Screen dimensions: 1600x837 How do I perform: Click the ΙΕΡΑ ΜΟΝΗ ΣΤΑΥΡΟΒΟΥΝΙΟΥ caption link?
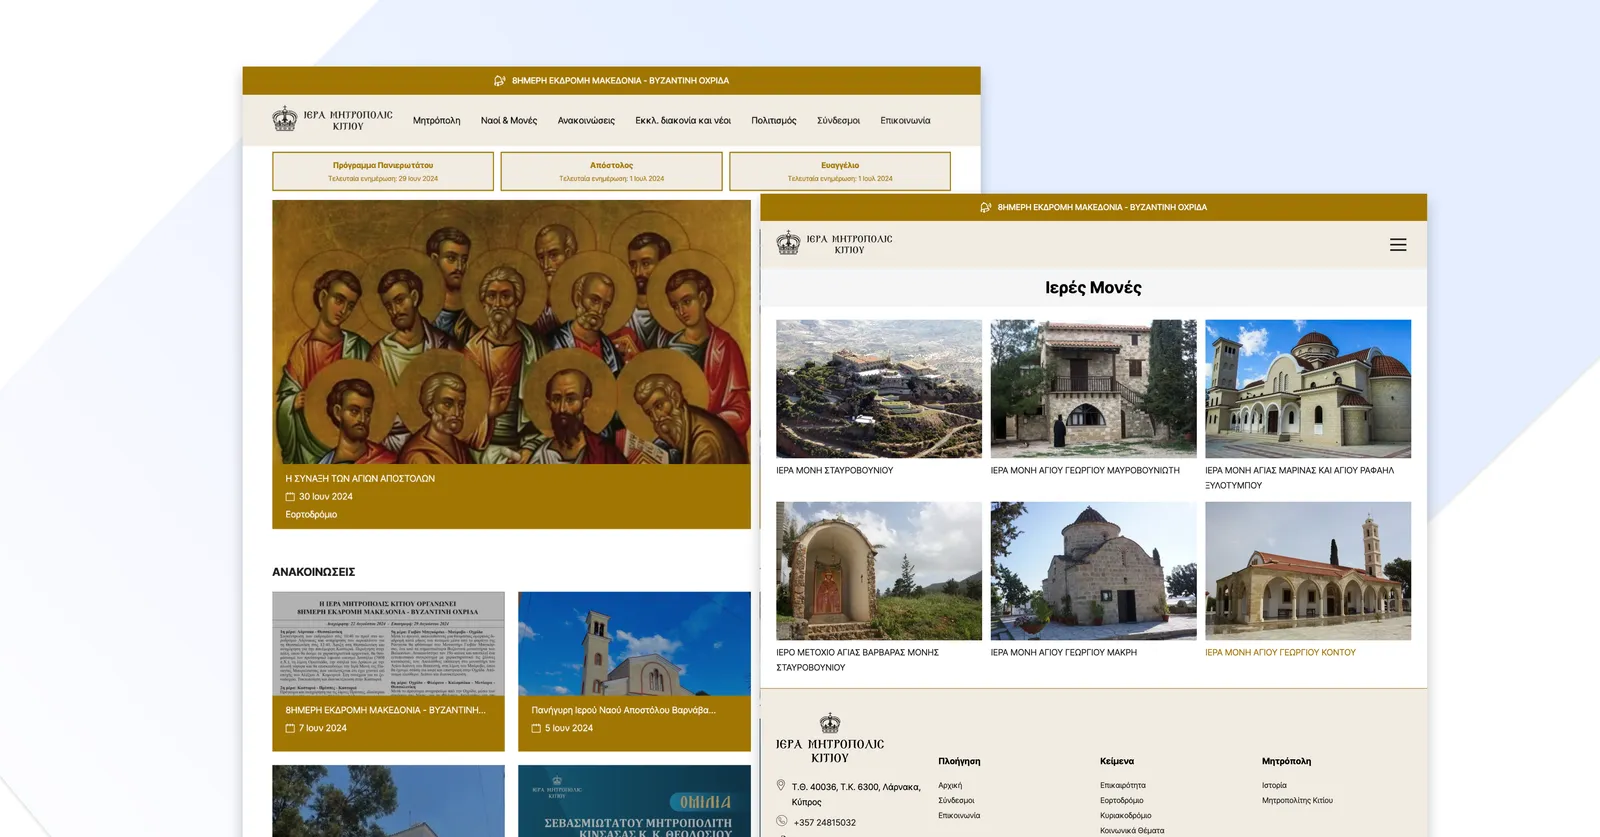[835, 471]
